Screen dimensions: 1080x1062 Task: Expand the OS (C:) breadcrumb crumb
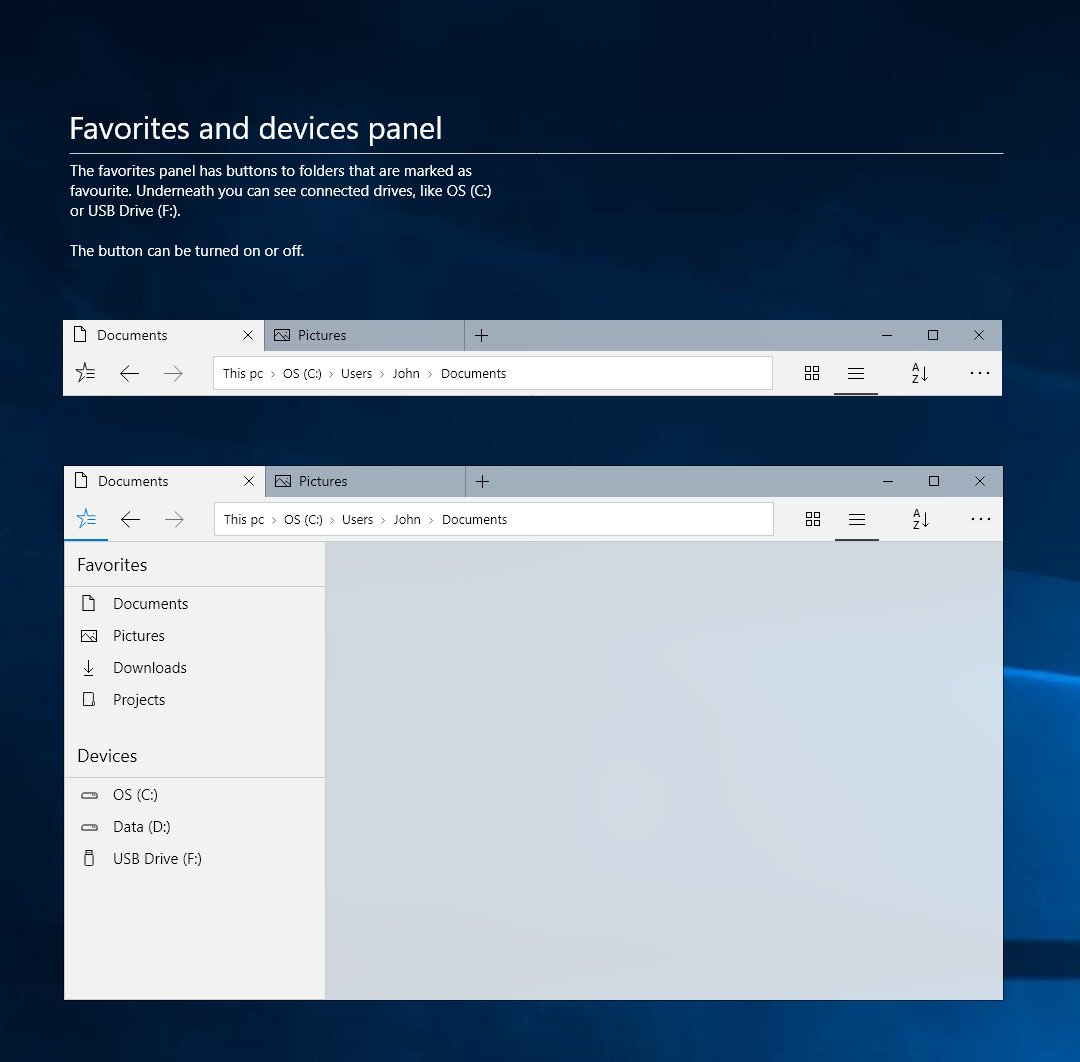(303, 519)
